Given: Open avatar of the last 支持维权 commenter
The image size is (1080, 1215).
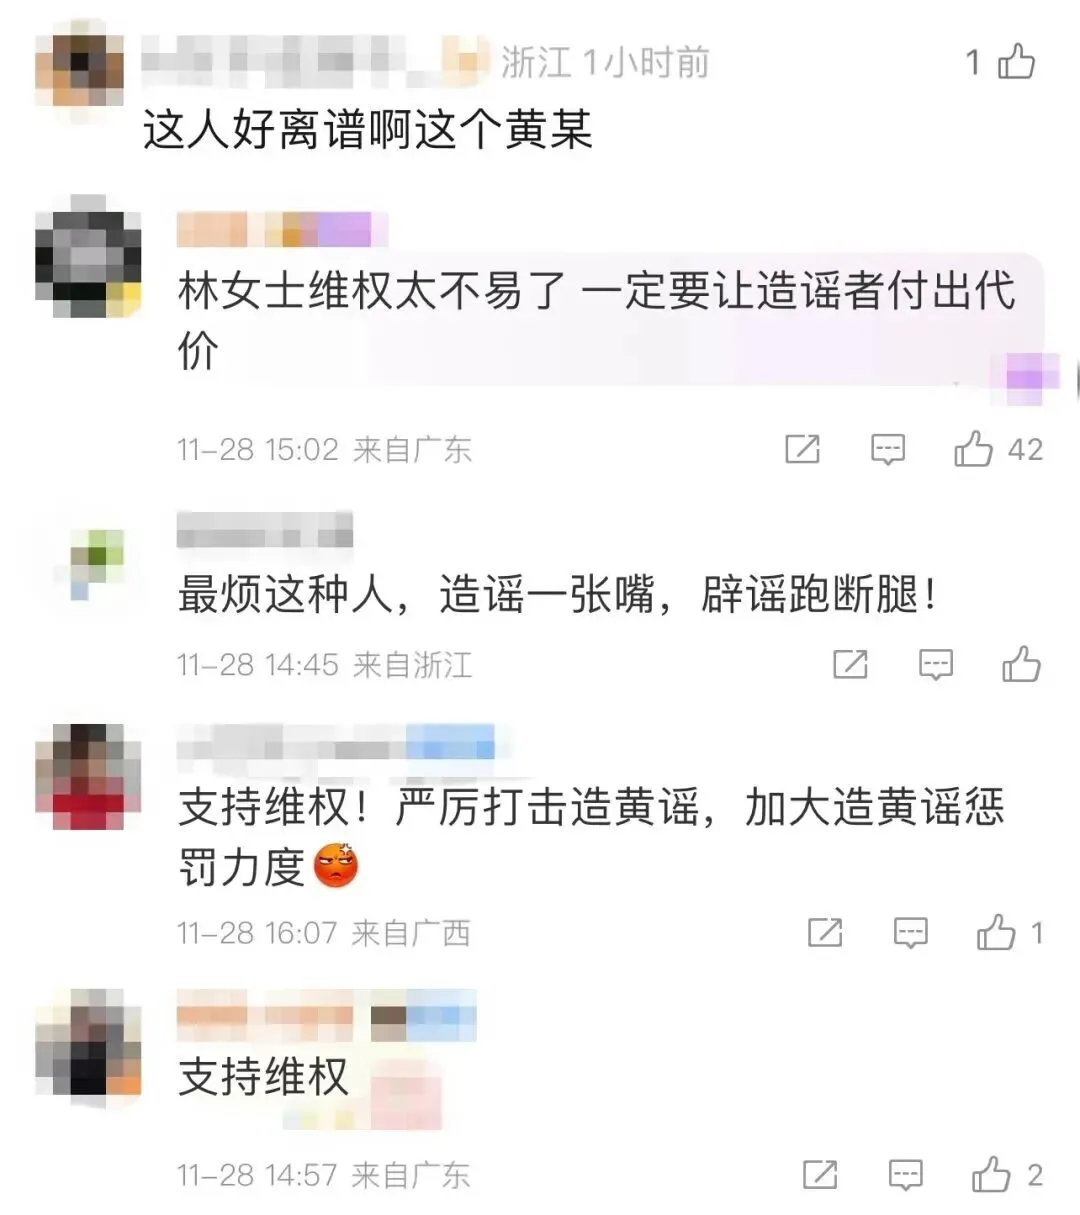Looking at the screenshot, I should pos(88,1044).
